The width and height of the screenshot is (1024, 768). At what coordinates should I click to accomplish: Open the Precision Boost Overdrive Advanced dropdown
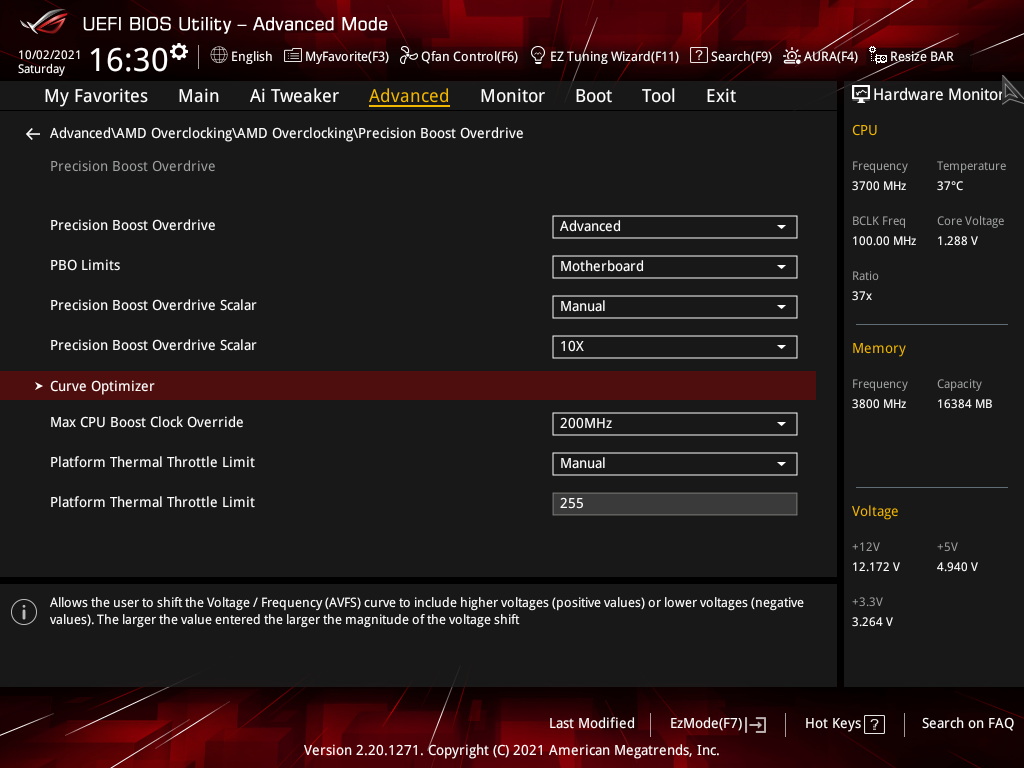(x=675, y=227)
